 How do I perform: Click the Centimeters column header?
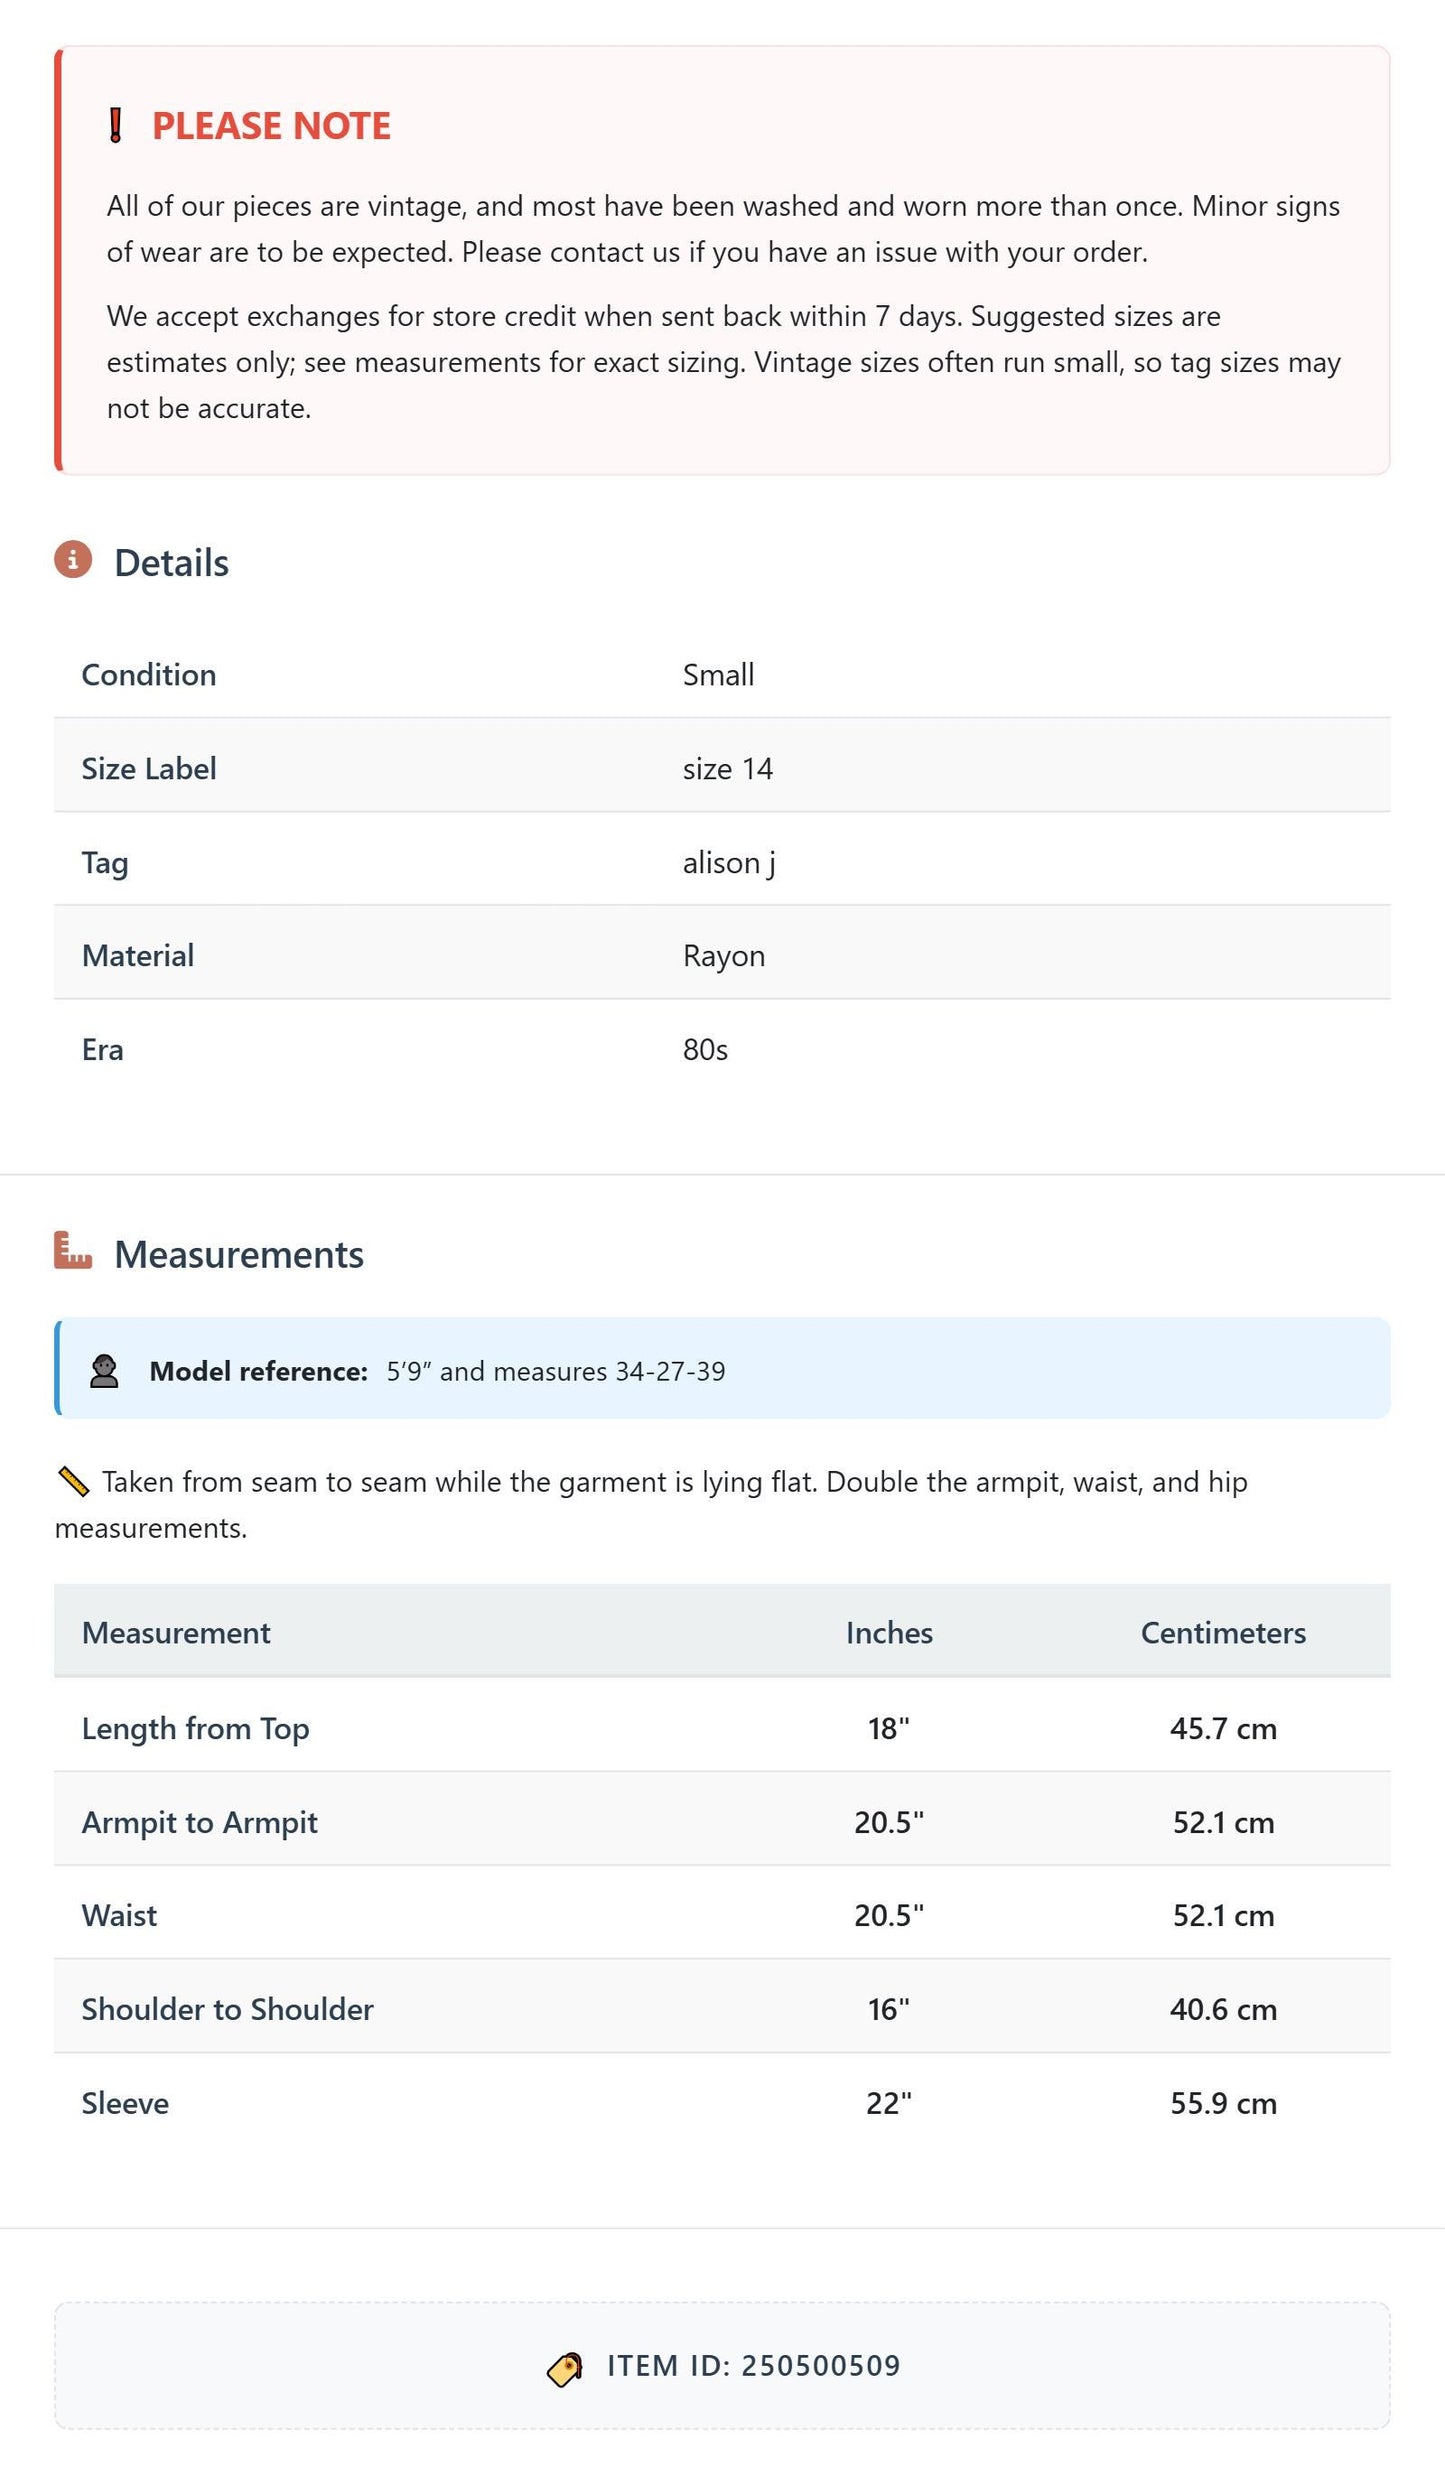pos(1223,1633)
